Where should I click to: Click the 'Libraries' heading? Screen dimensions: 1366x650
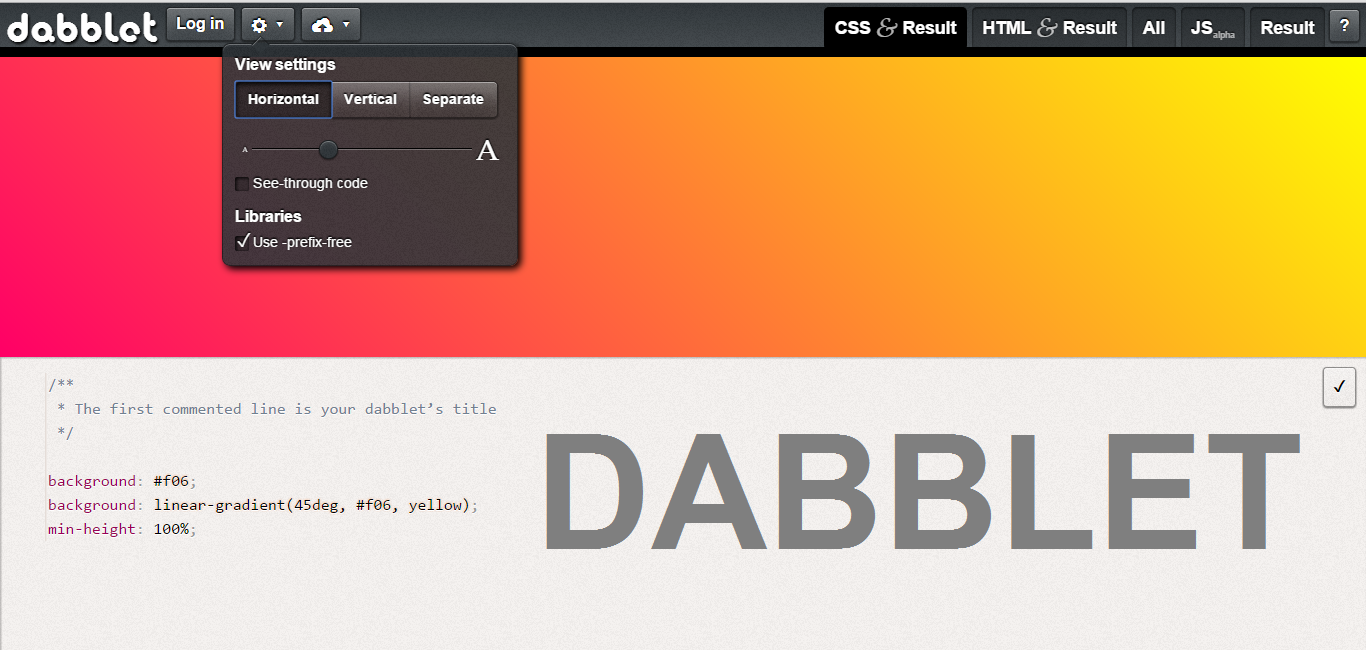tap(268, 216)
